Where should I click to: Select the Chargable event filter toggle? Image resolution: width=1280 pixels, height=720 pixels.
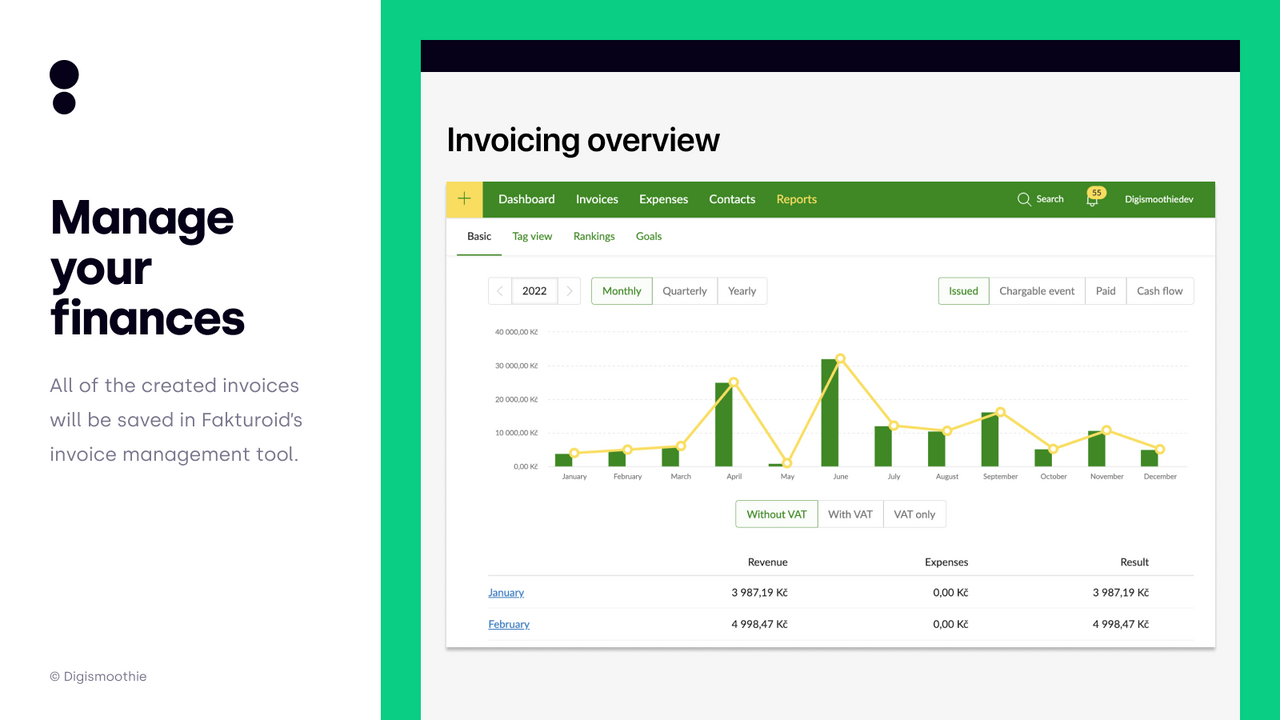tap(1037, 291)
